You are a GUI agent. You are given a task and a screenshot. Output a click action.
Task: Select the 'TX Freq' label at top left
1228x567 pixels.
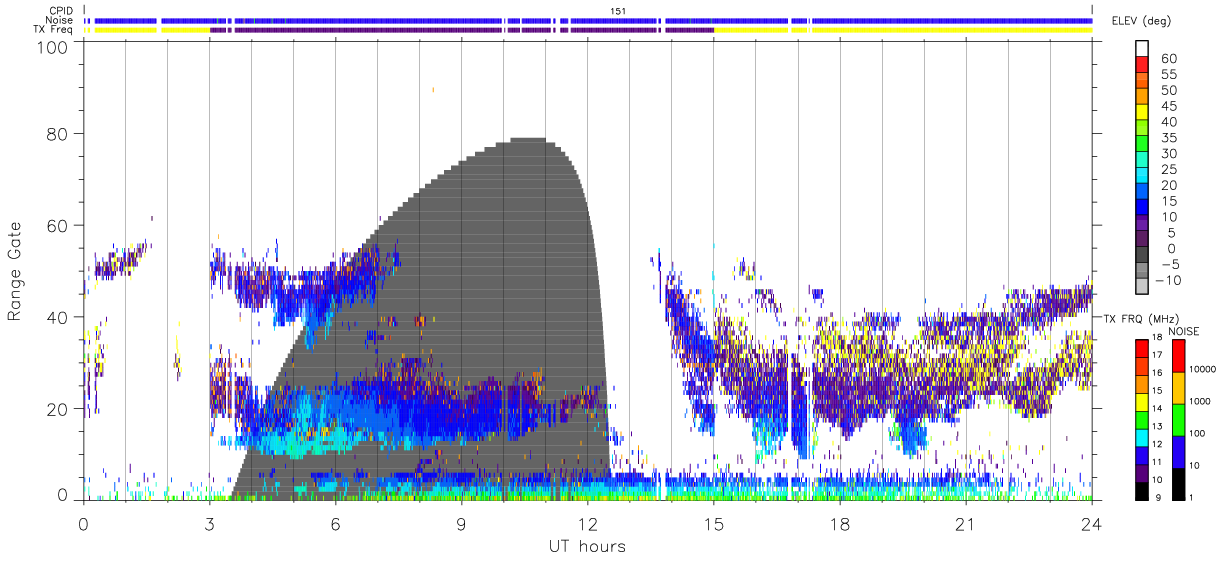click(x=55, y=30)
